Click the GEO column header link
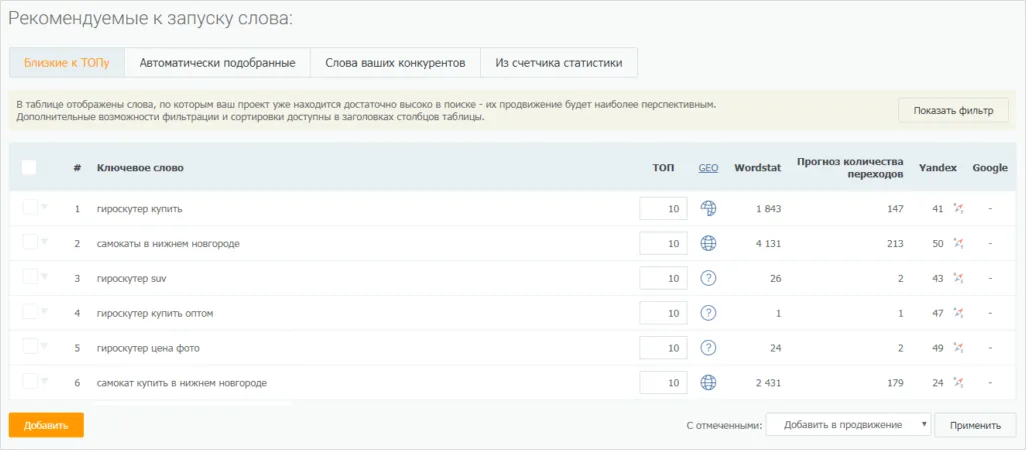 coord(708,168)
